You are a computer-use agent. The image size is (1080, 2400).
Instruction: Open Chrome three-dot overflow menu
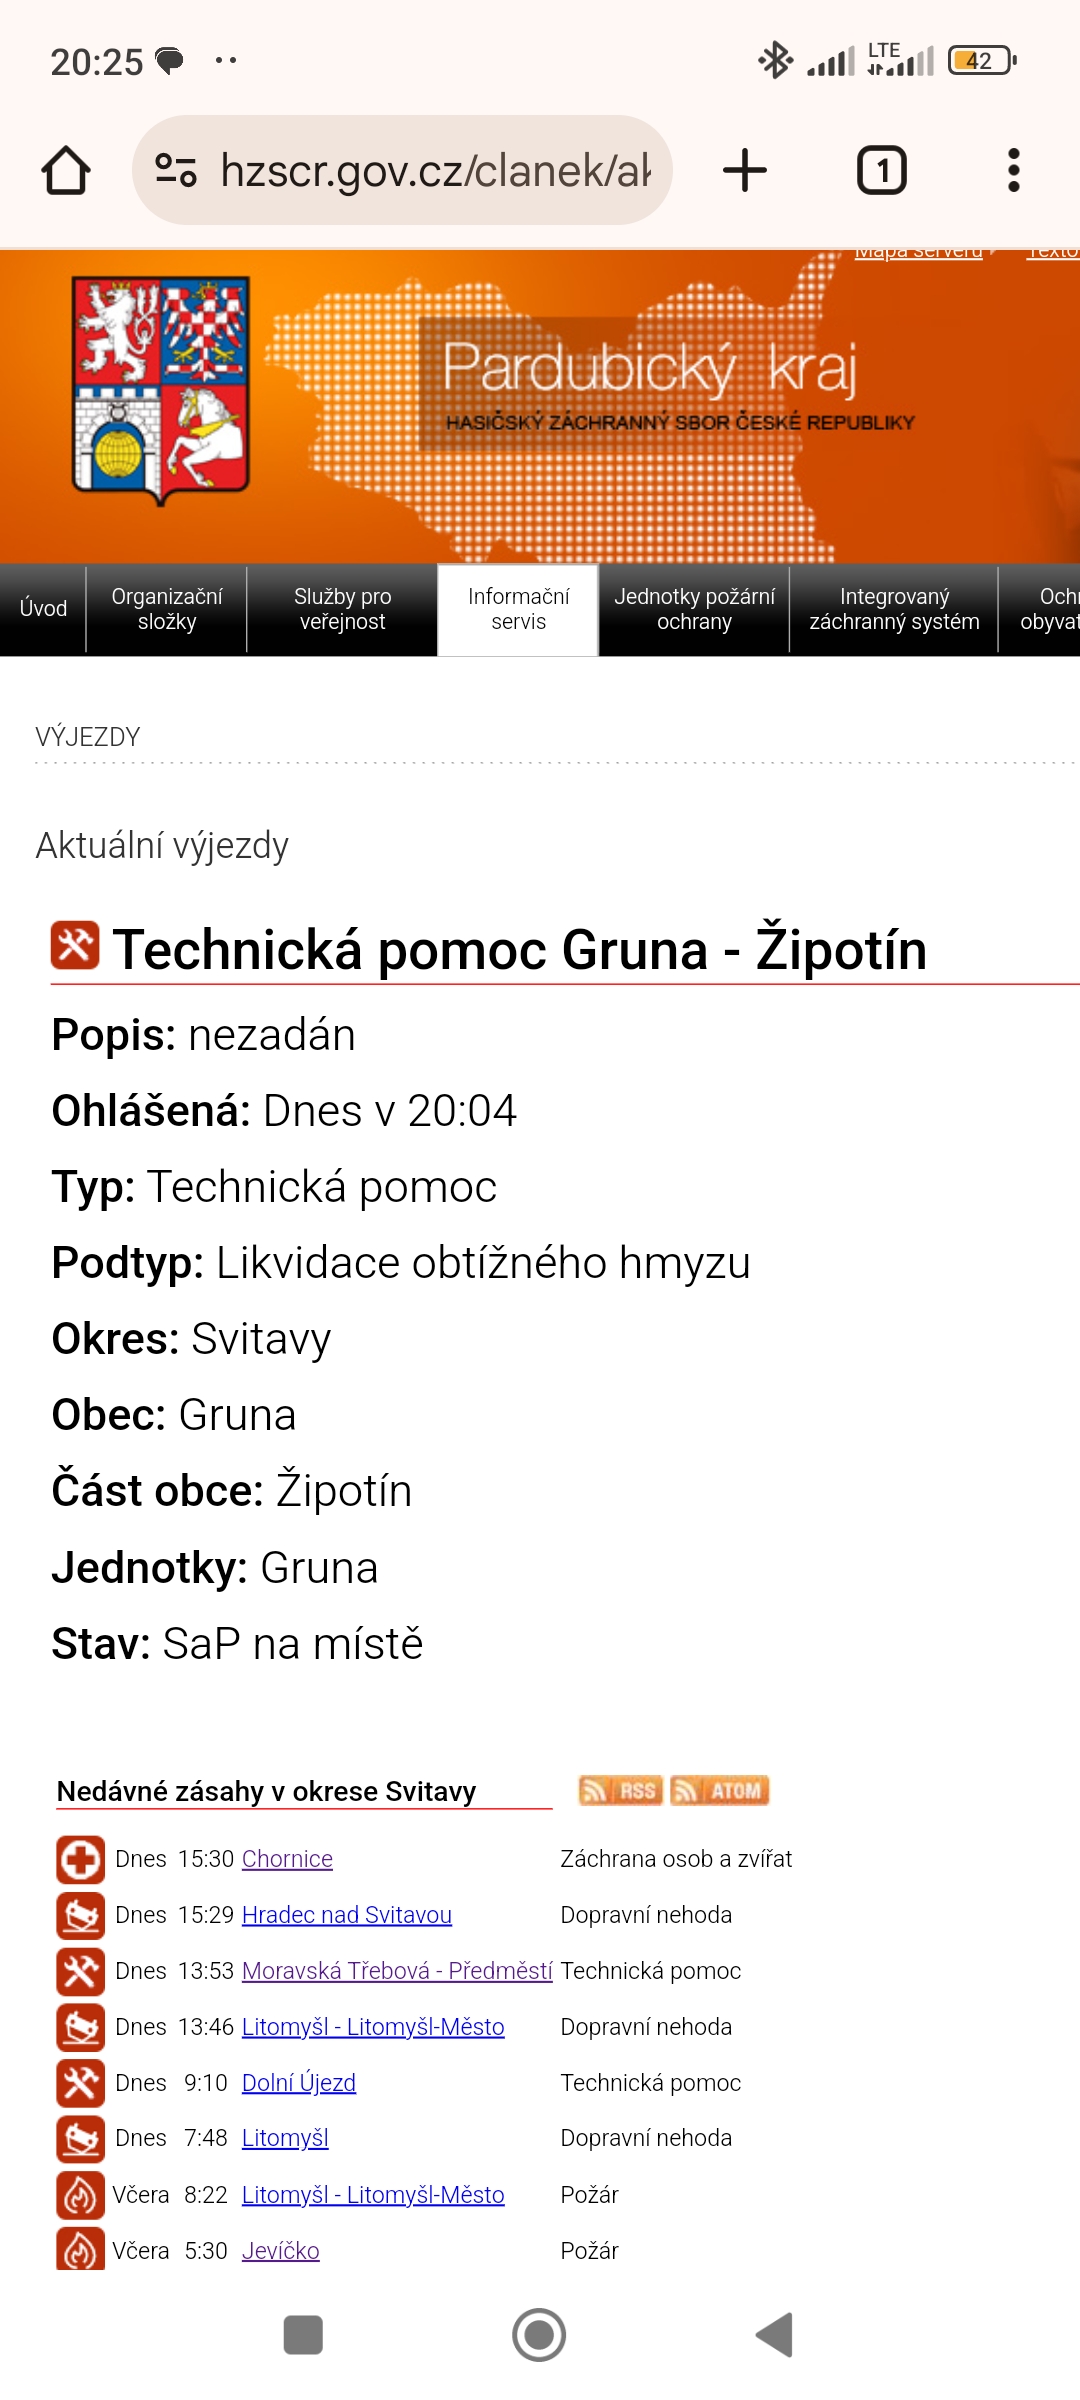(1014, 170)
